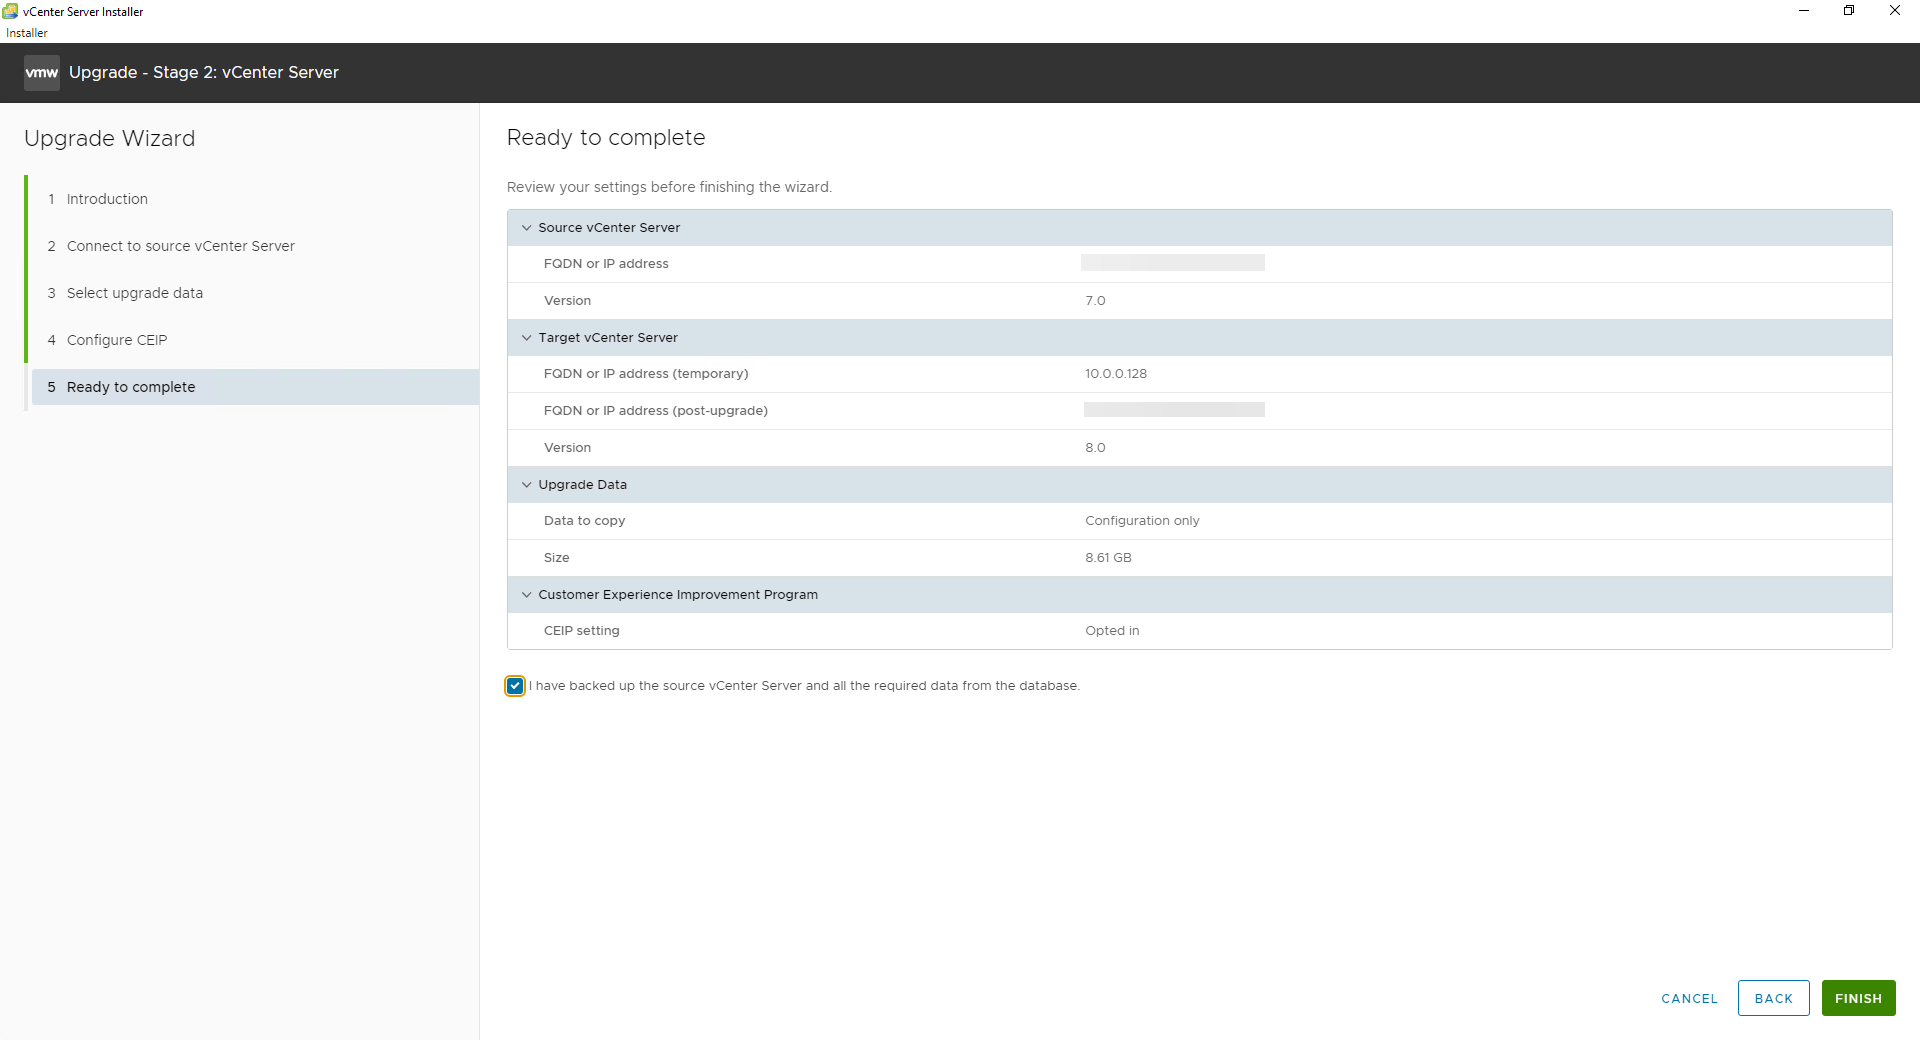Screen dimensions: 1920x1040
Task: Select the Ready to complete step
Action: (130, 387)
